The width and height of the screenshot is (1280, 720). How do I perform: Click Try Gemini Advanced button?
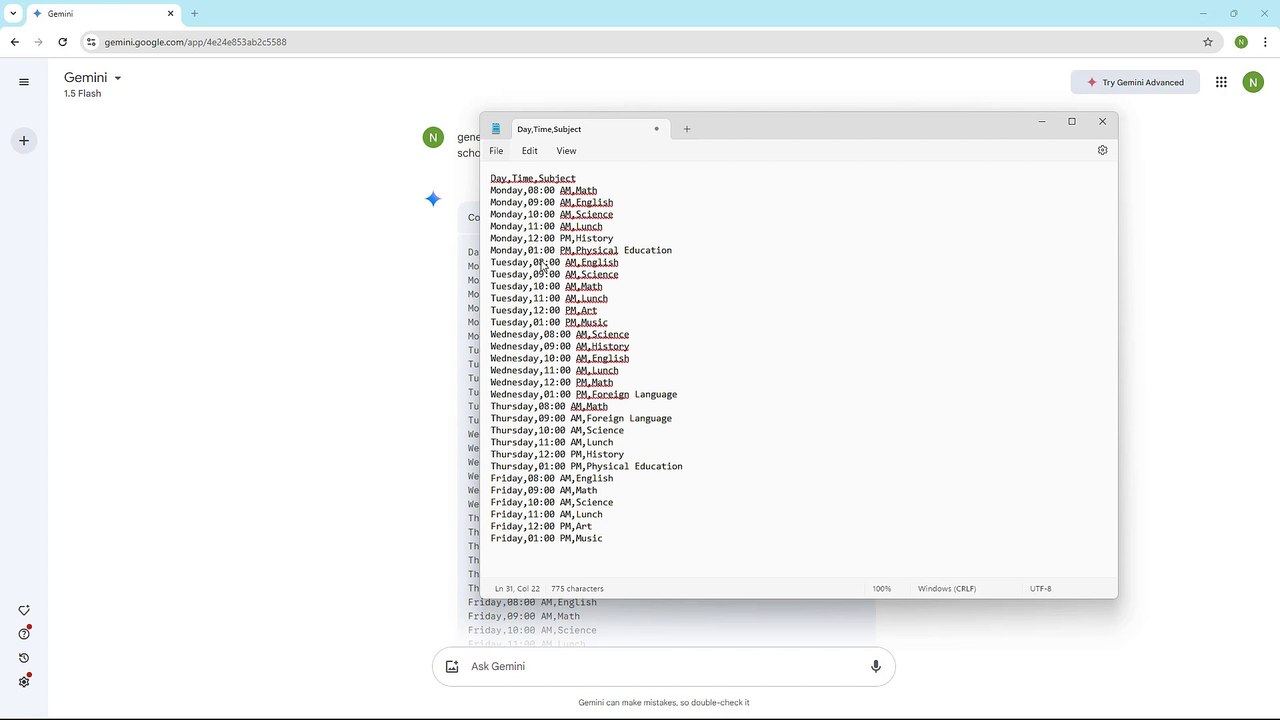(1134, 82)
